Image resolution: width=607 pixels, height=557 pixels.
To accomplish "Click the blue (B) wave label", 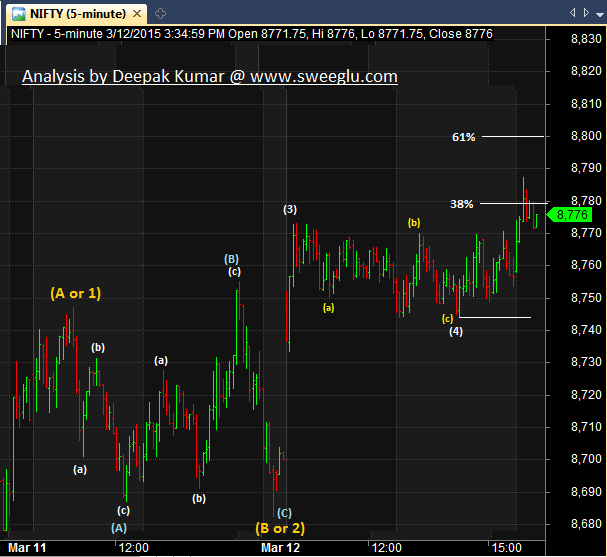I will [x=231, y=259].
